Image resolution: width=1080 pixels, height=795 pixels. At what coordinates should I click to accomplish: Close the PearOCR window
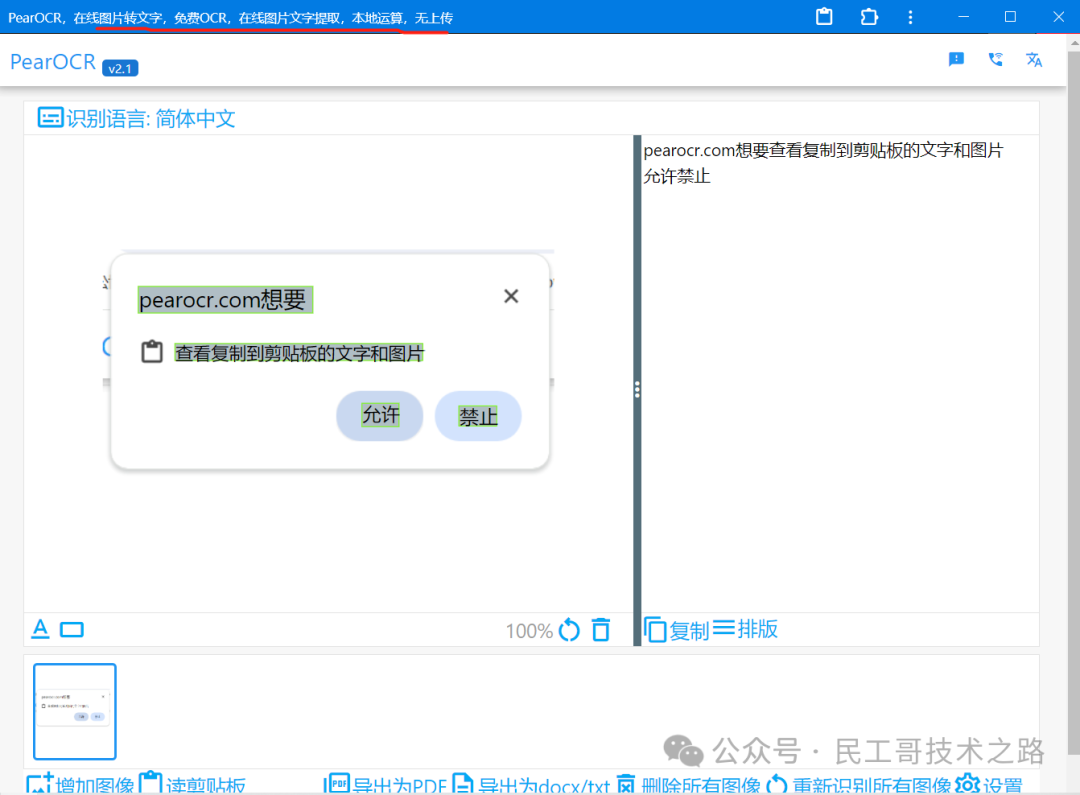1059,17
